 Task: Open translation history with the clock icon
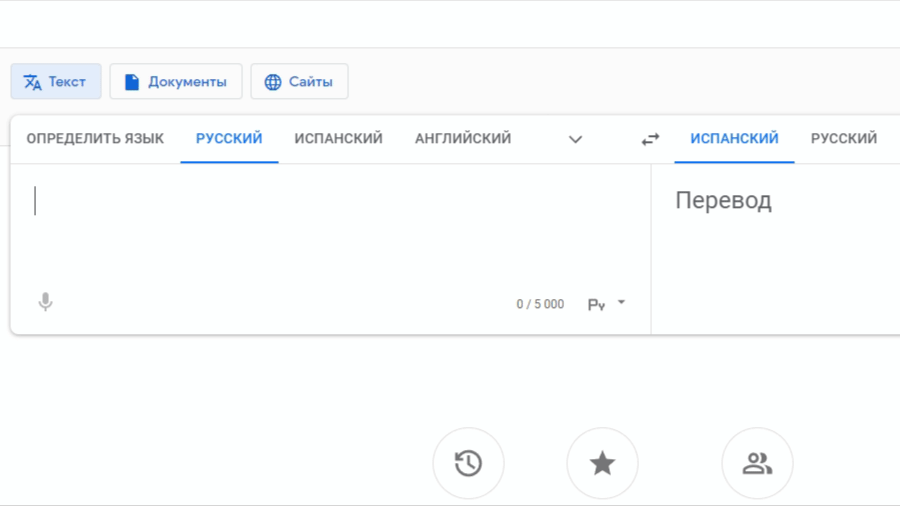(468, 463)
